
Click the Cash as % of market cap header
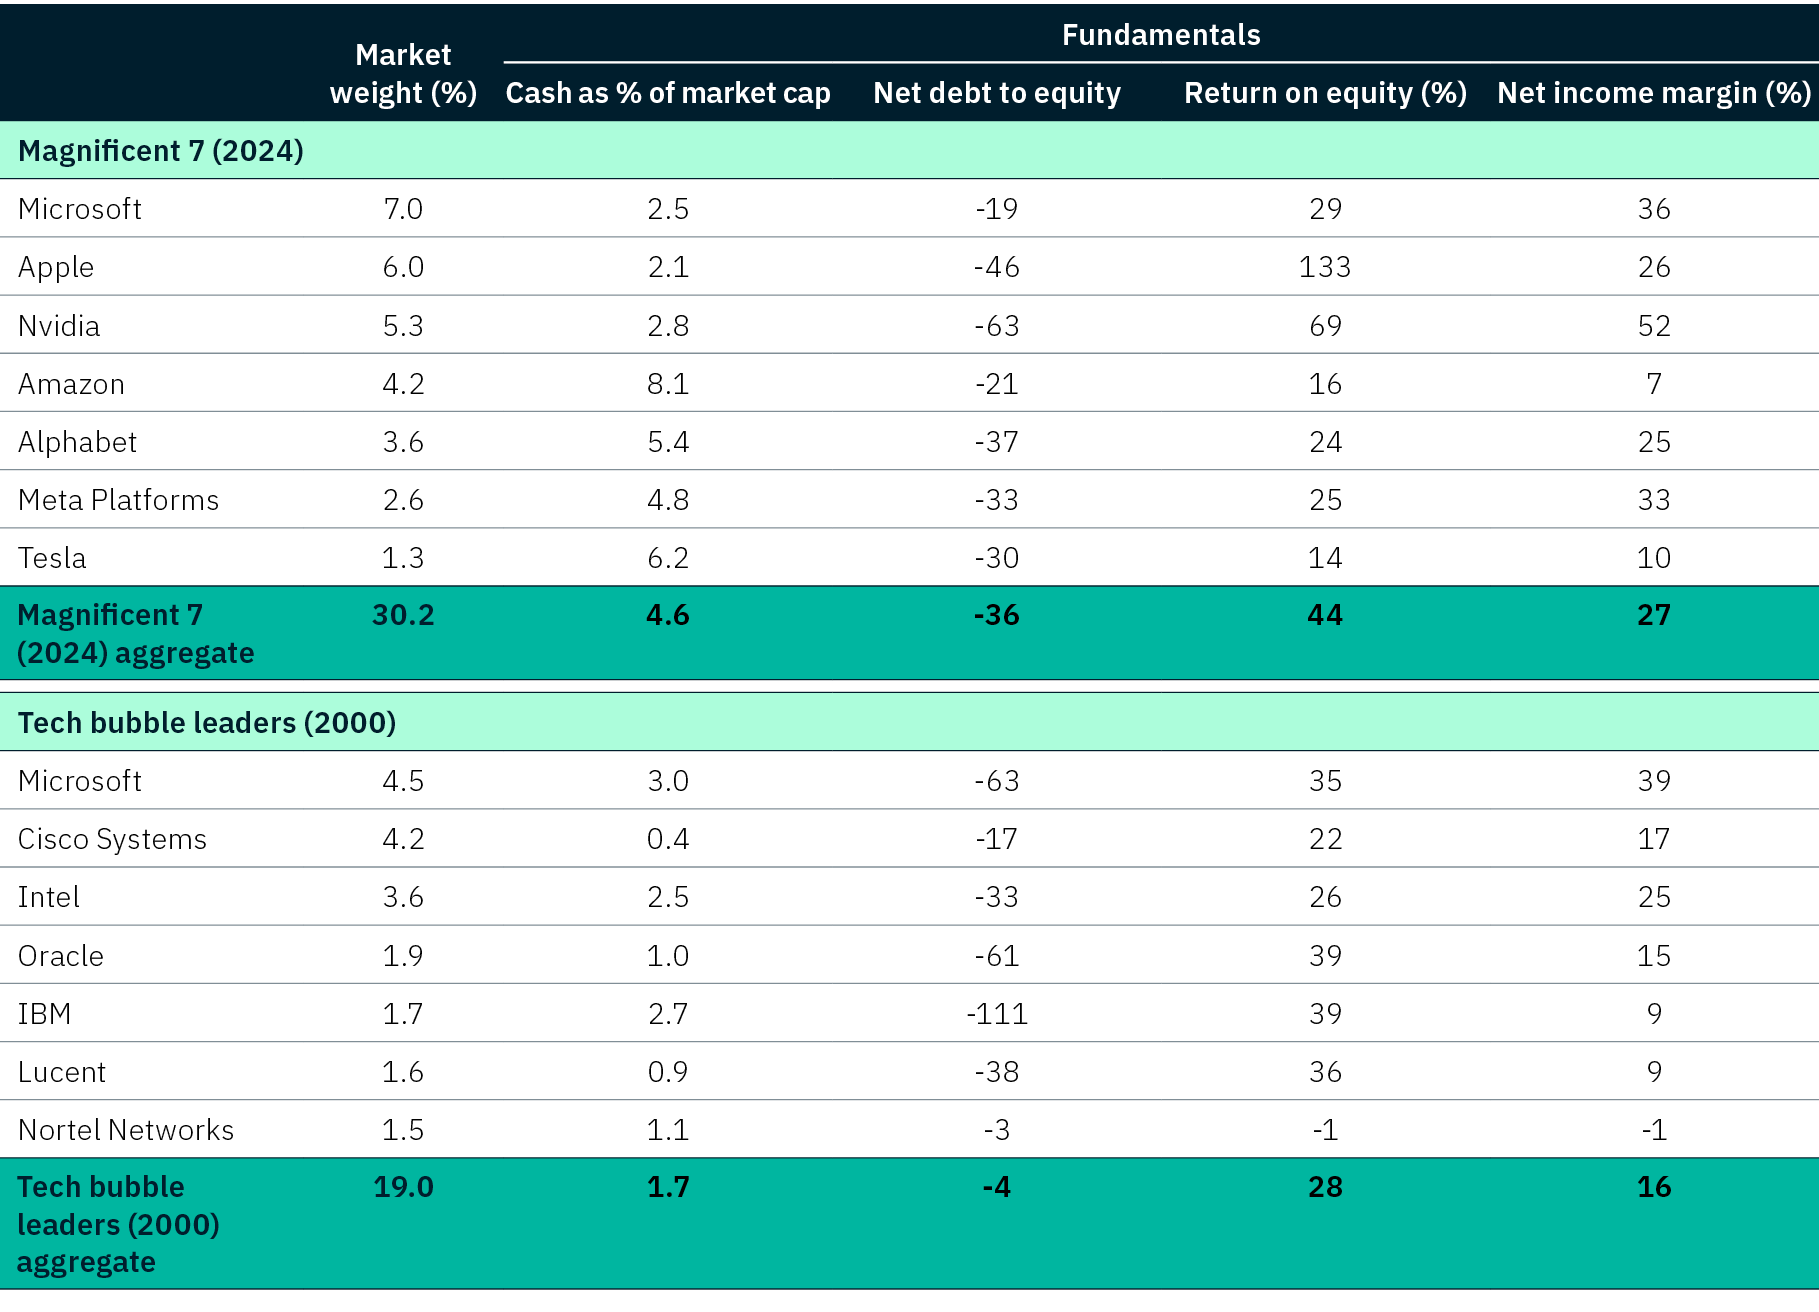(x=668, y=93)
